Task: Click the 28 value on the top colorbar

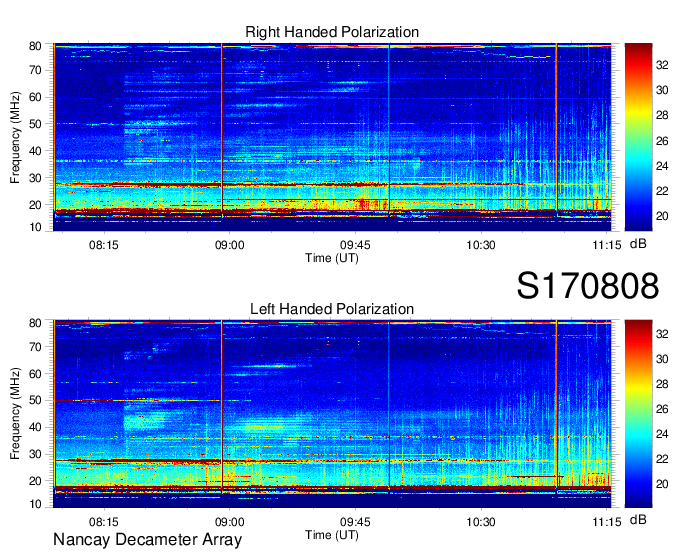Action: coord(662,115)
